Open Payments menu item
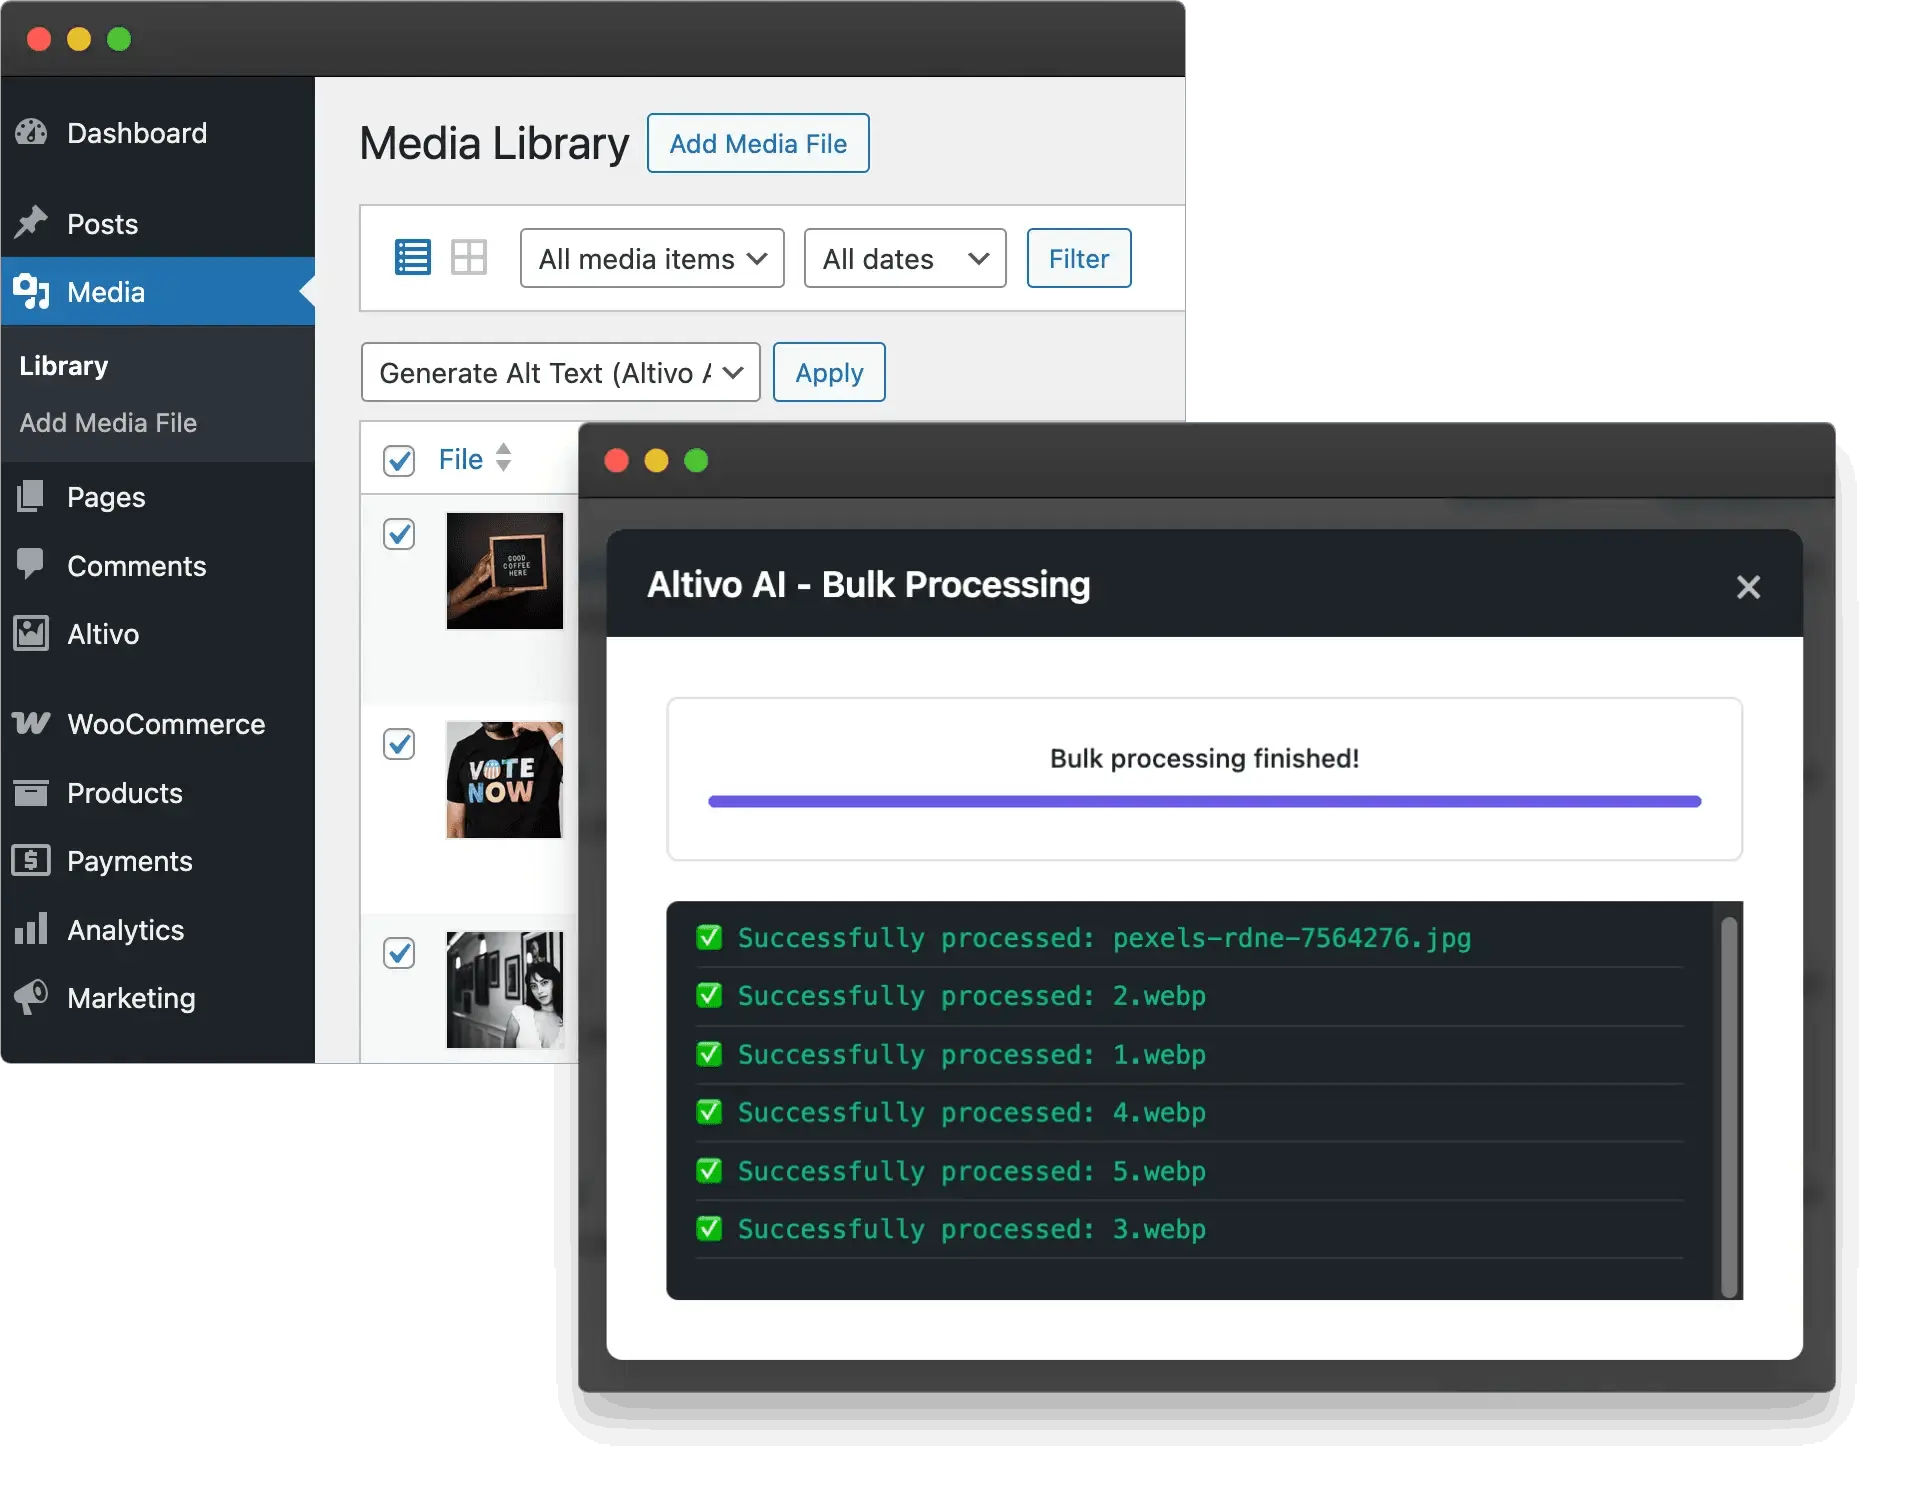Viewport: 1914px width, 1500px height. point(158,860)
